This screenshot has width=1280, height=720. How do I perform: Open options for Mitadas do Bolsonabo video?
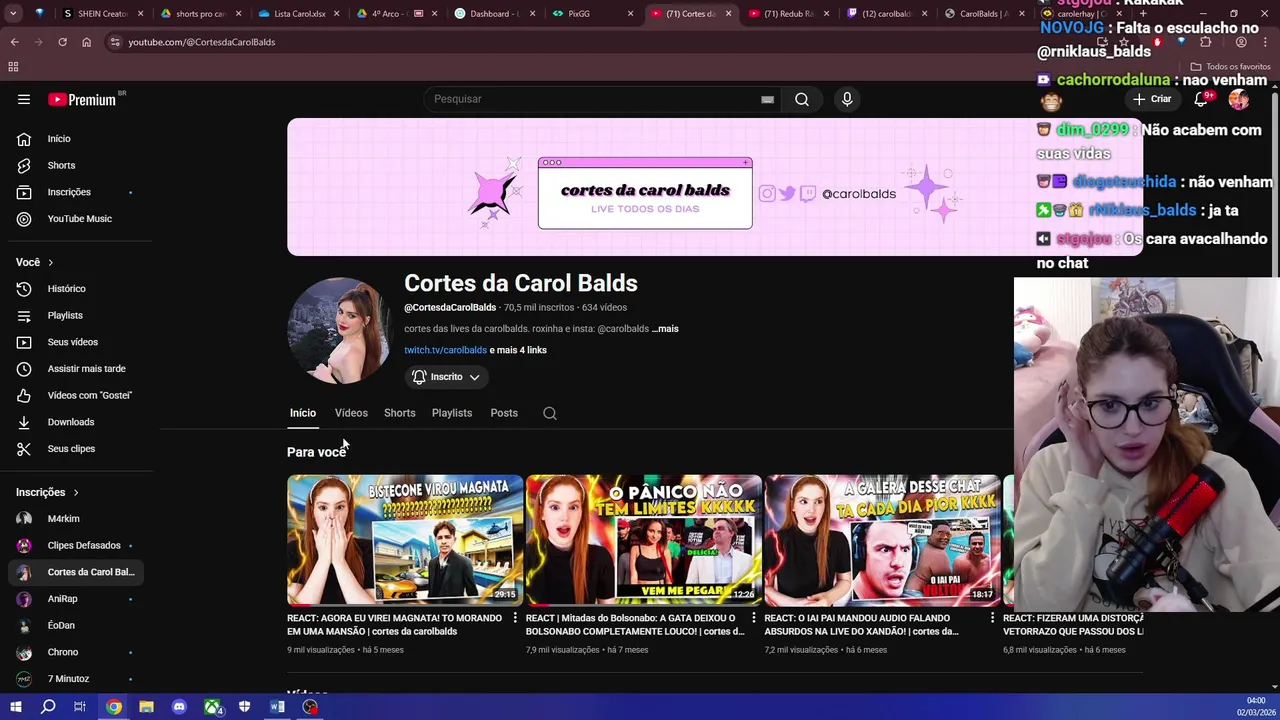pyautogui.click(x=754, y=619)
